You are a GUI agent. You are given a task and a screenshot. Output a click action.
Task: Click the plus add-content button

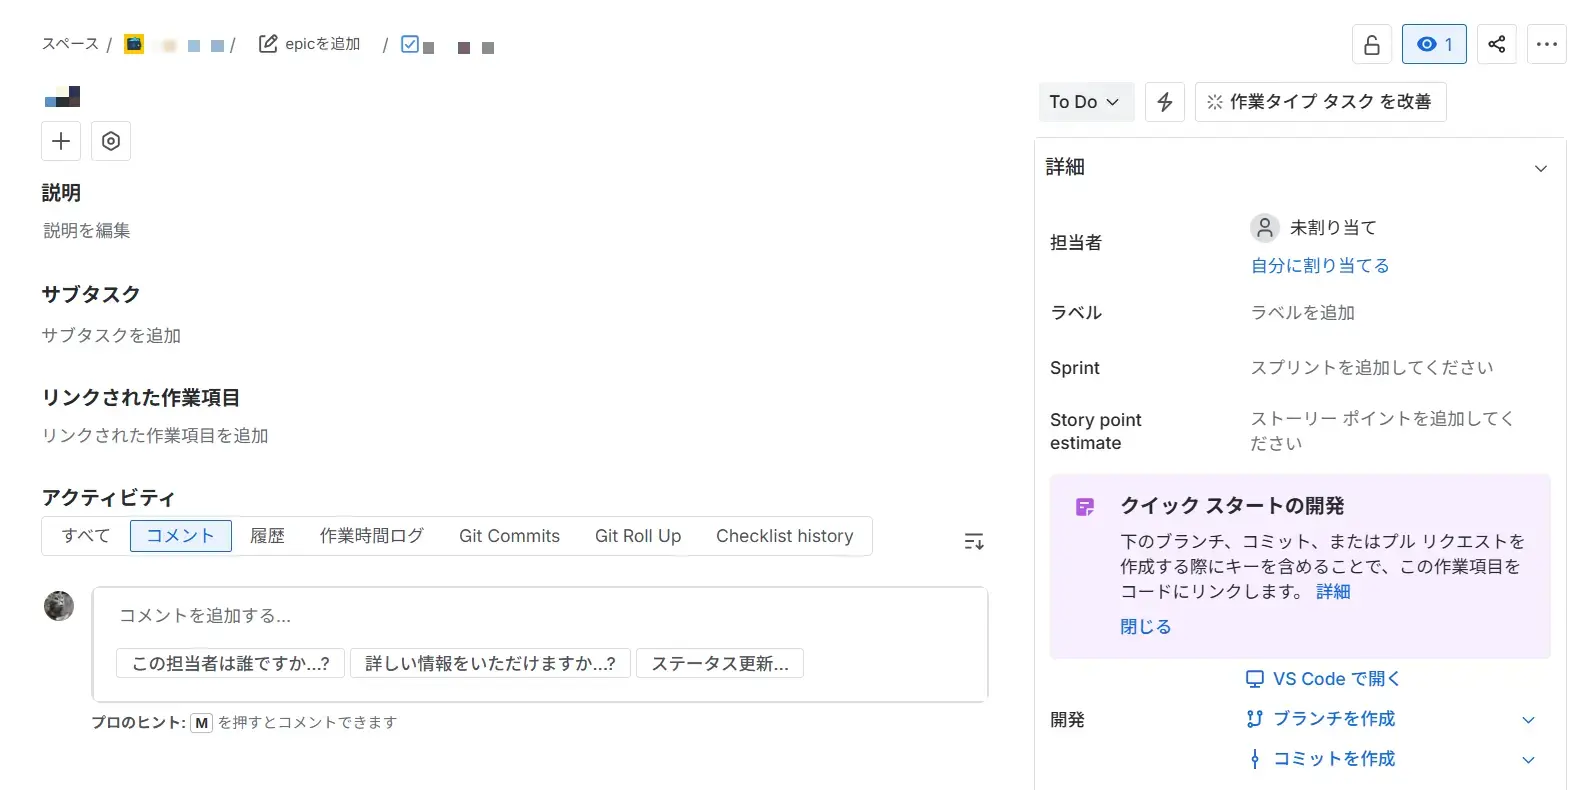61,141
